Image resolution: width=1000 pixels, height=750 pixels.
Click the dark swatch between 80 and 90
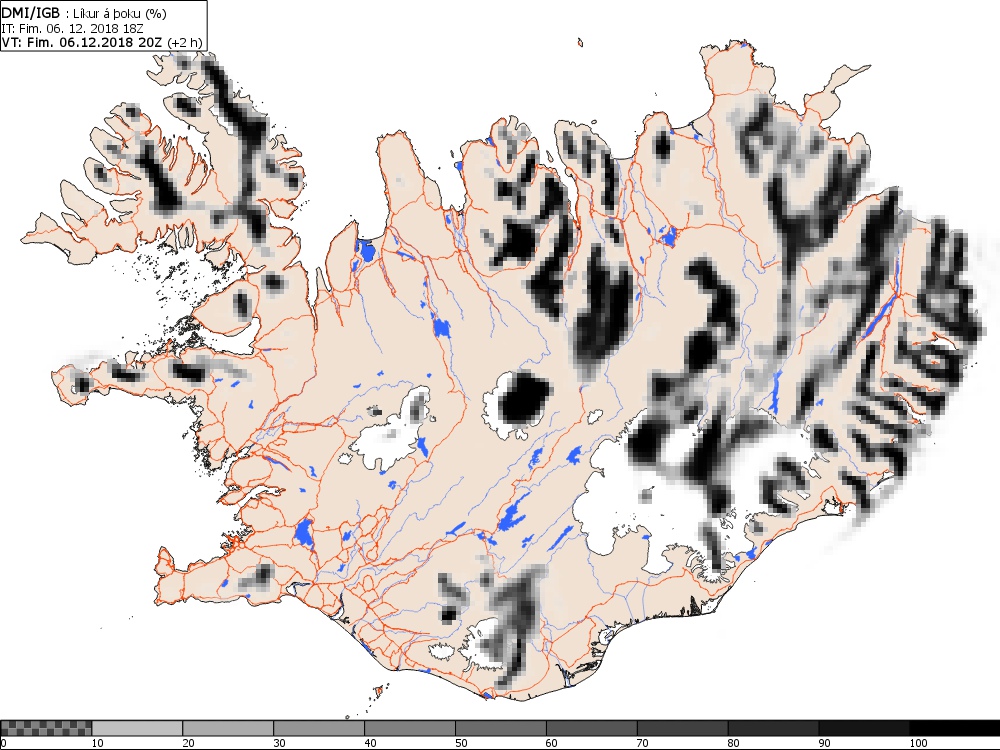click(x=773, y=728)
